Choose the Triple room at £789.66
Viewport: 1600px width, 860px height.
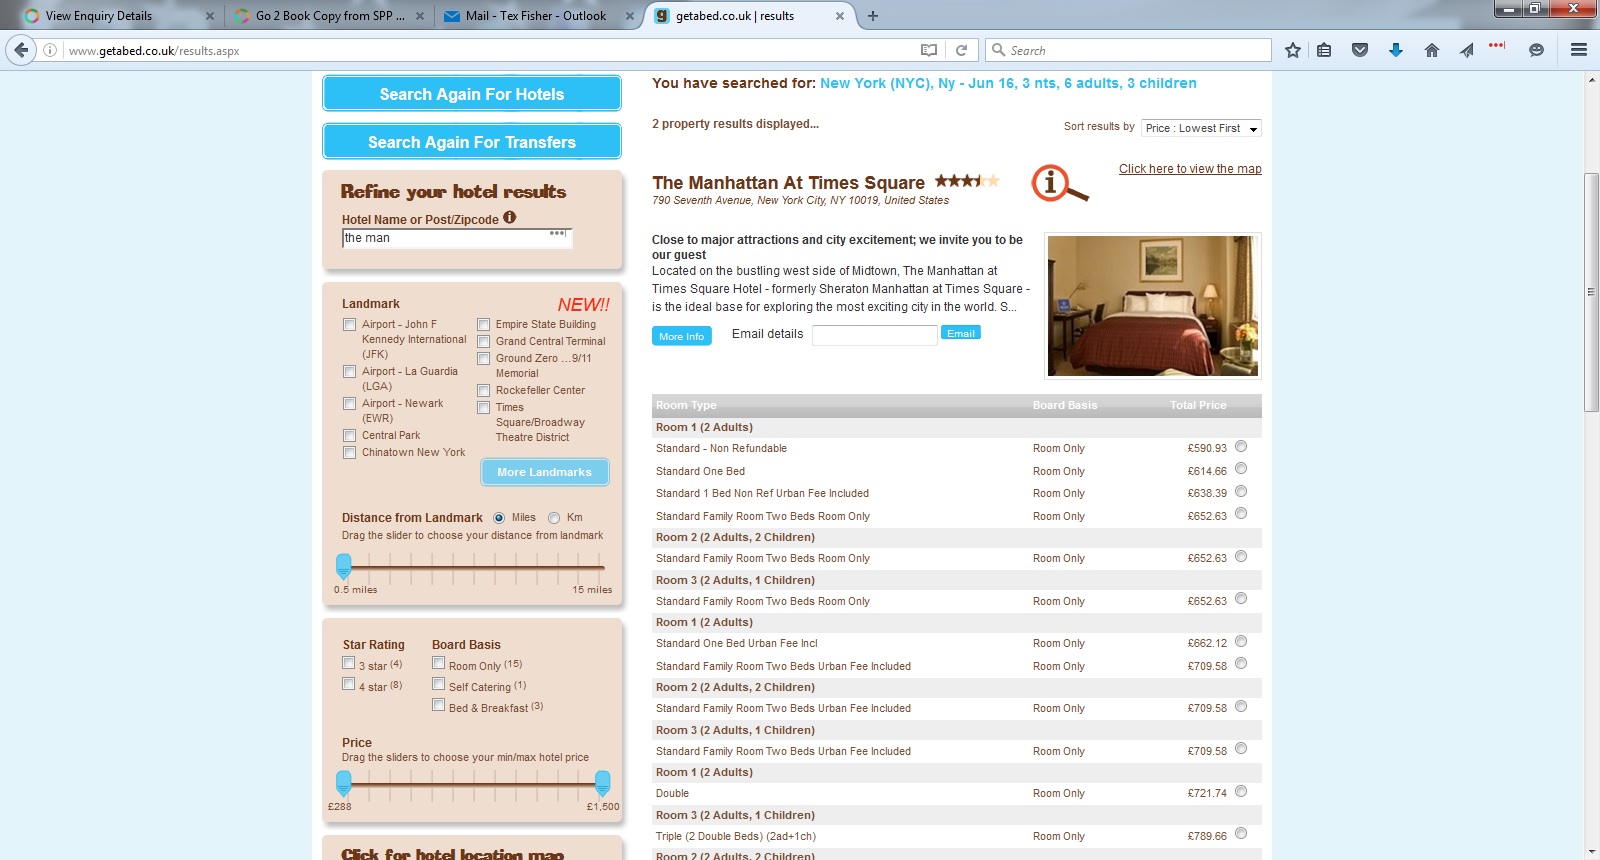[1241, 834]
